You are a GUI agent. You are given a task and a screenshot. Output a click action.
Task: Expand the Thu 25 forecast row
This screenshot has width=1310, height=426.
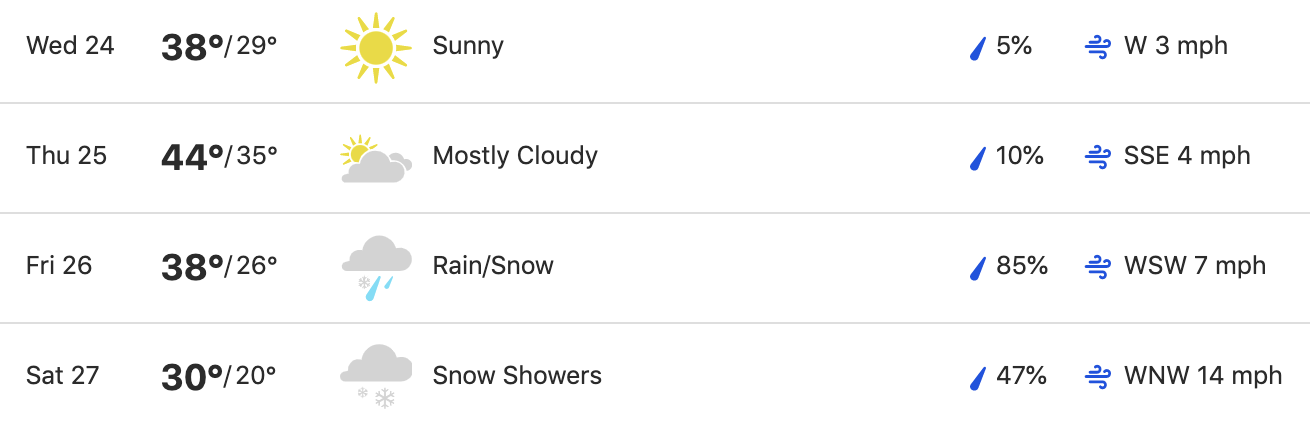pyautogui.click(x=655, y=158)
